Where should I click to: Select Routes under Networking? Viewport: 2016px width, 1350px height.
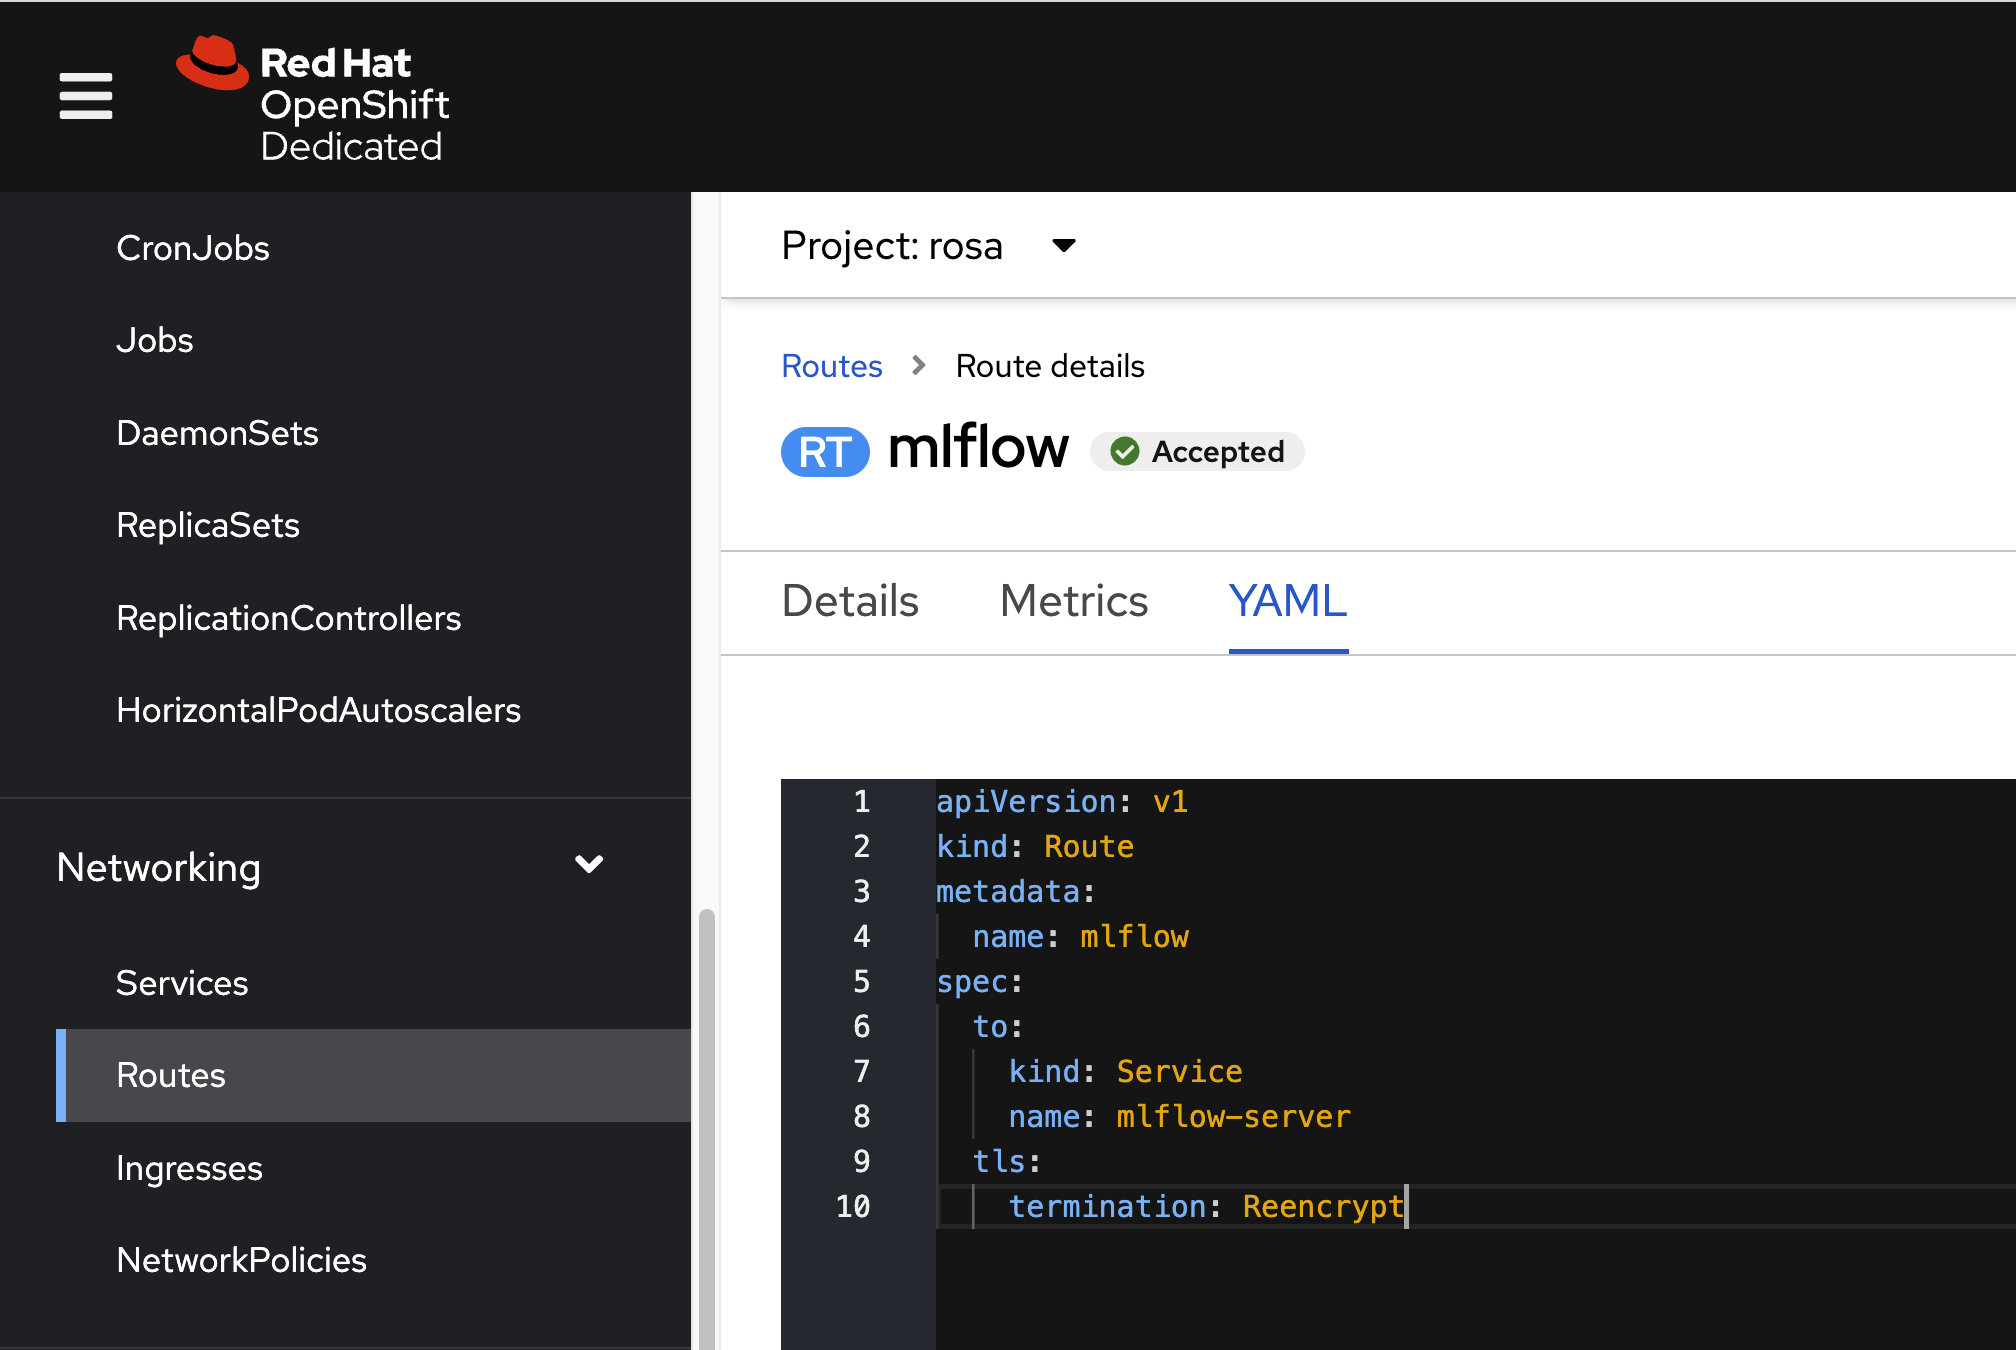click(373, 1075)
